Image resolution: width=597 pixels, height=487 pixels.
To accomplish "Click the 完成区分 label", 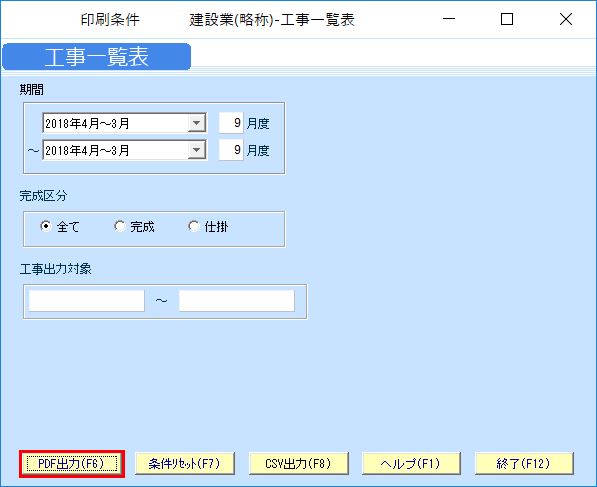I will pos(43,196).
